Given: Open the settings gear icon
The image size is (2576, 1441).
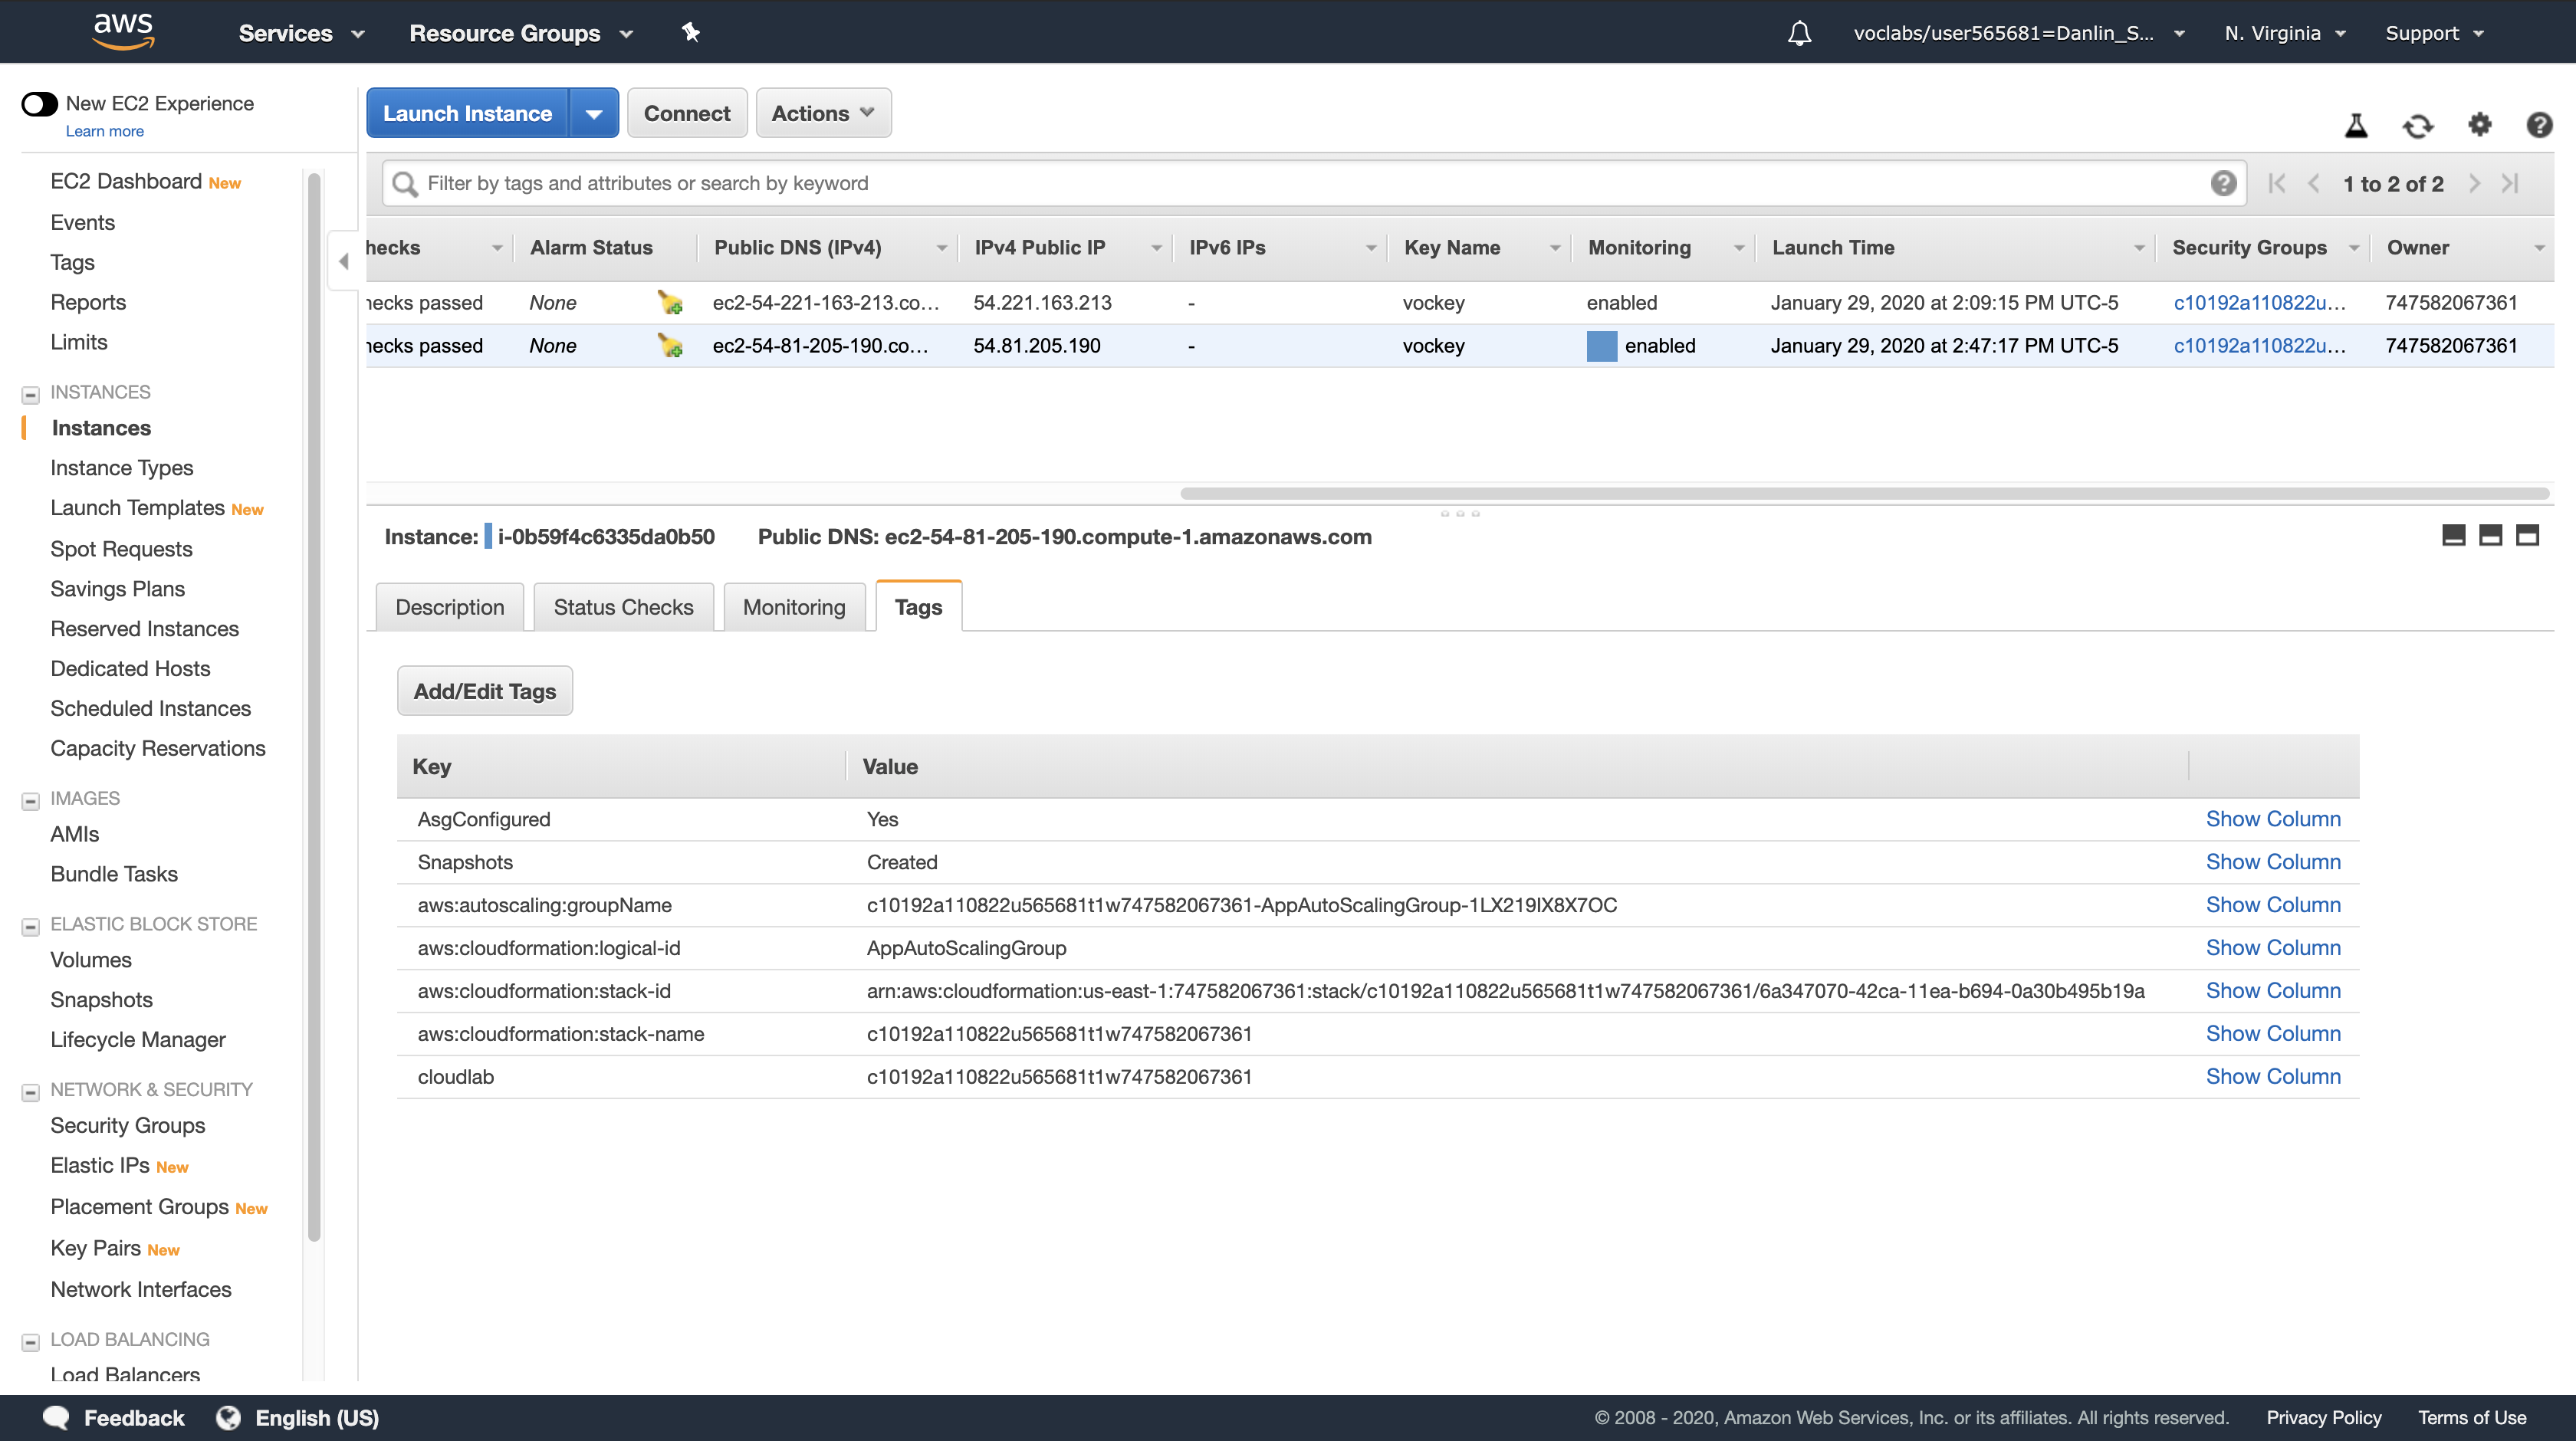Looking at the screenshot, I should click(2479, 125).
